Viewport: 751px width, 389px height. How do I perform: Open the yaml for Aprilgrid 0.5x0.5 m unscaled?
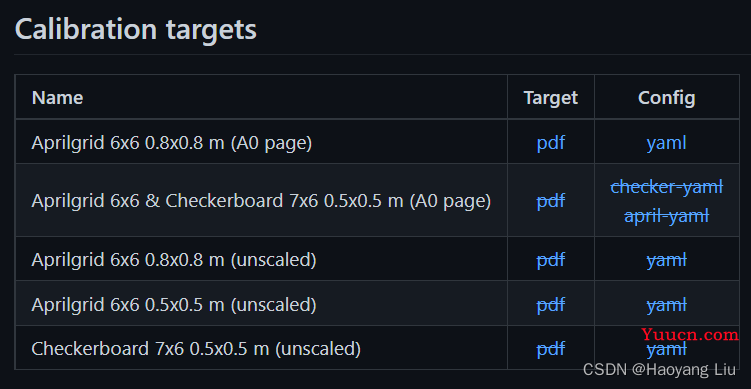[666, 304]
